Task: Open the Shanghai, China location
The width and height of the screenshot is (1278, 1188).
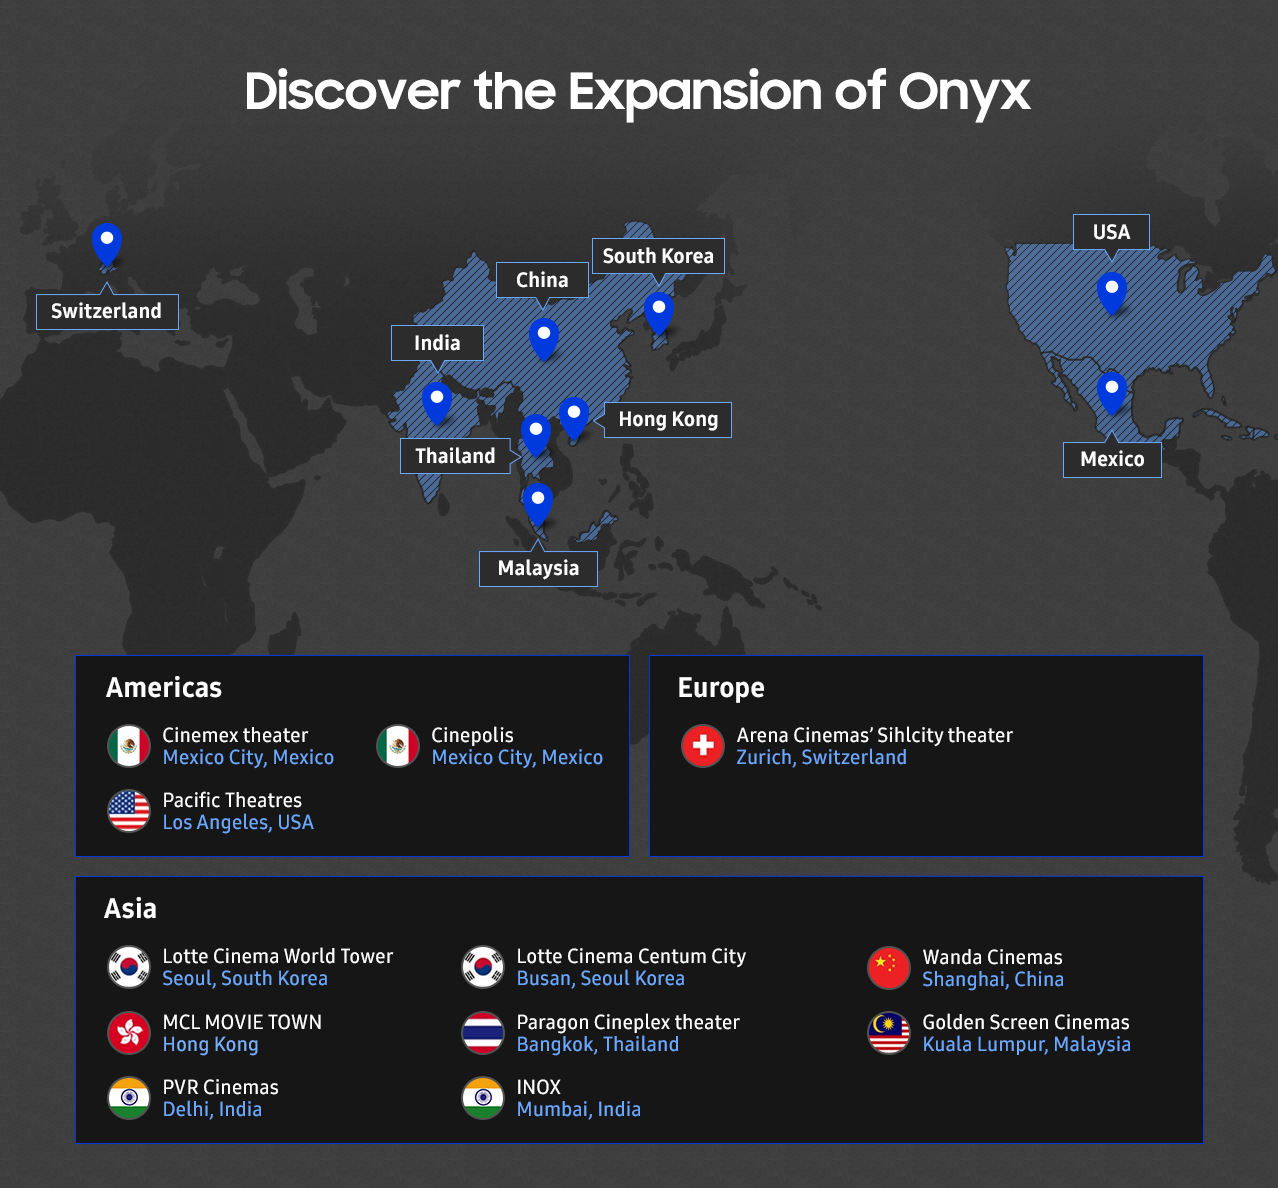Action: tap(993, 980)
